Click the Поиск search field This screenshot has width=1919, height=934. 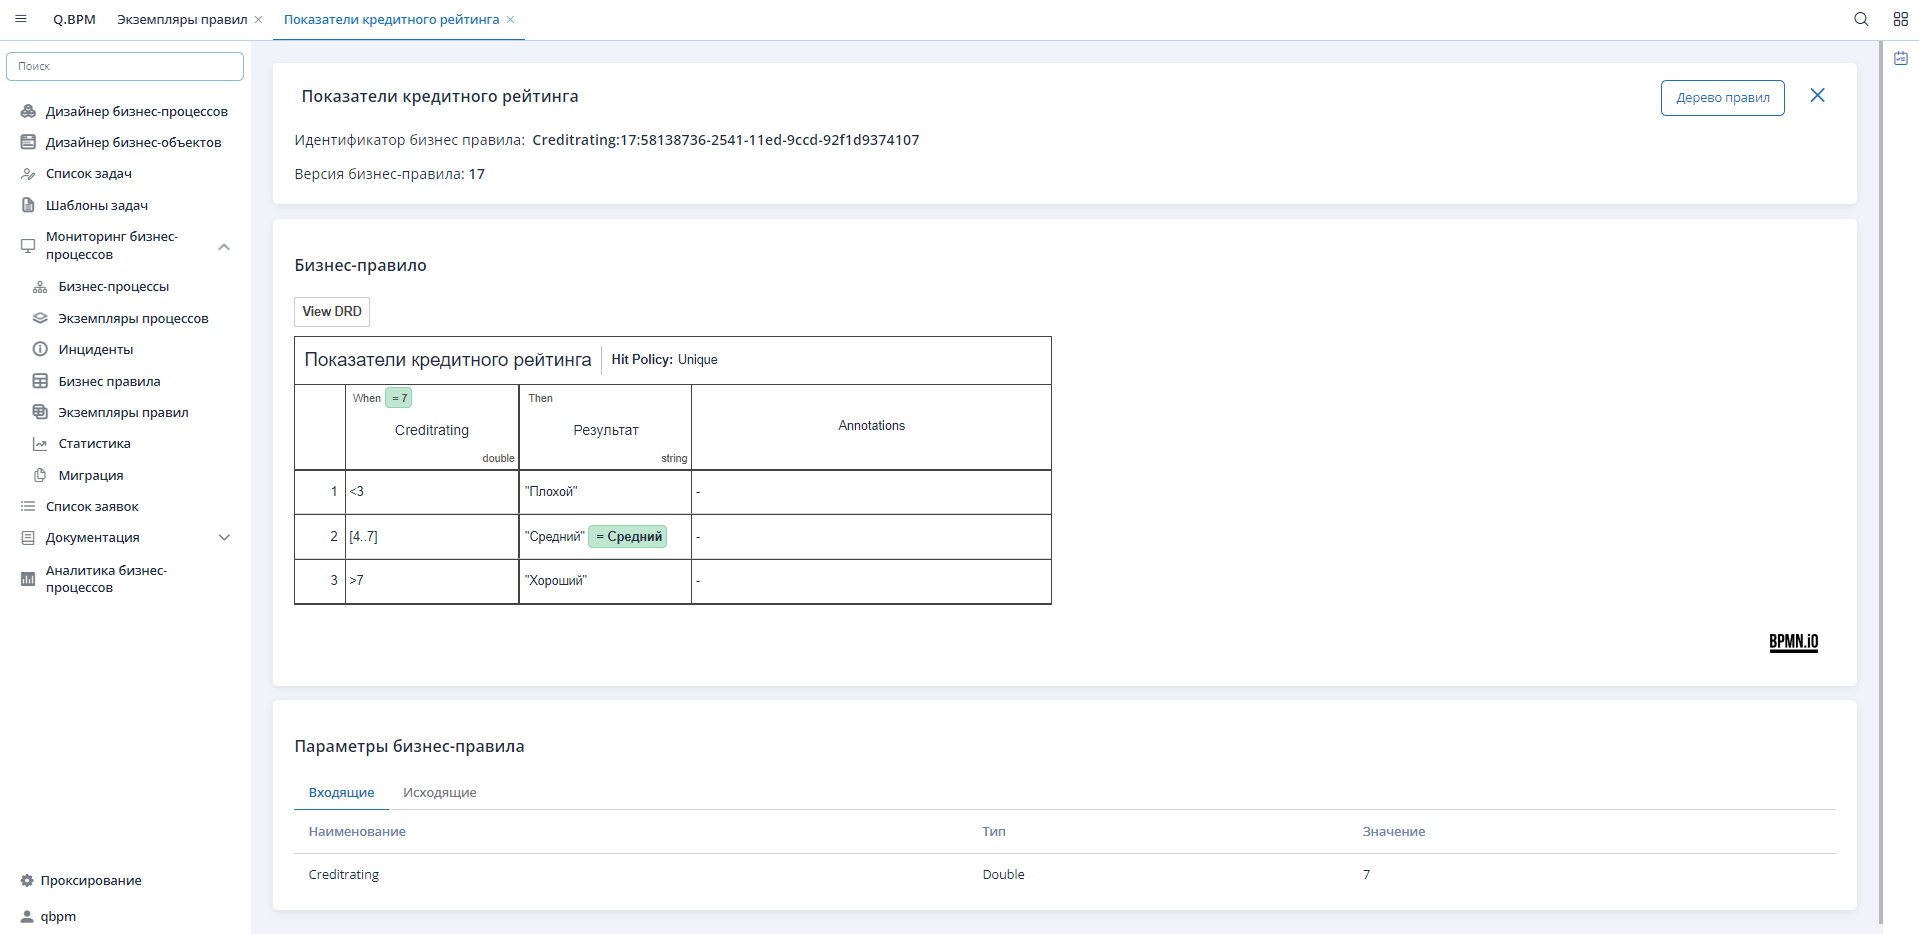(x=125, y=66)
